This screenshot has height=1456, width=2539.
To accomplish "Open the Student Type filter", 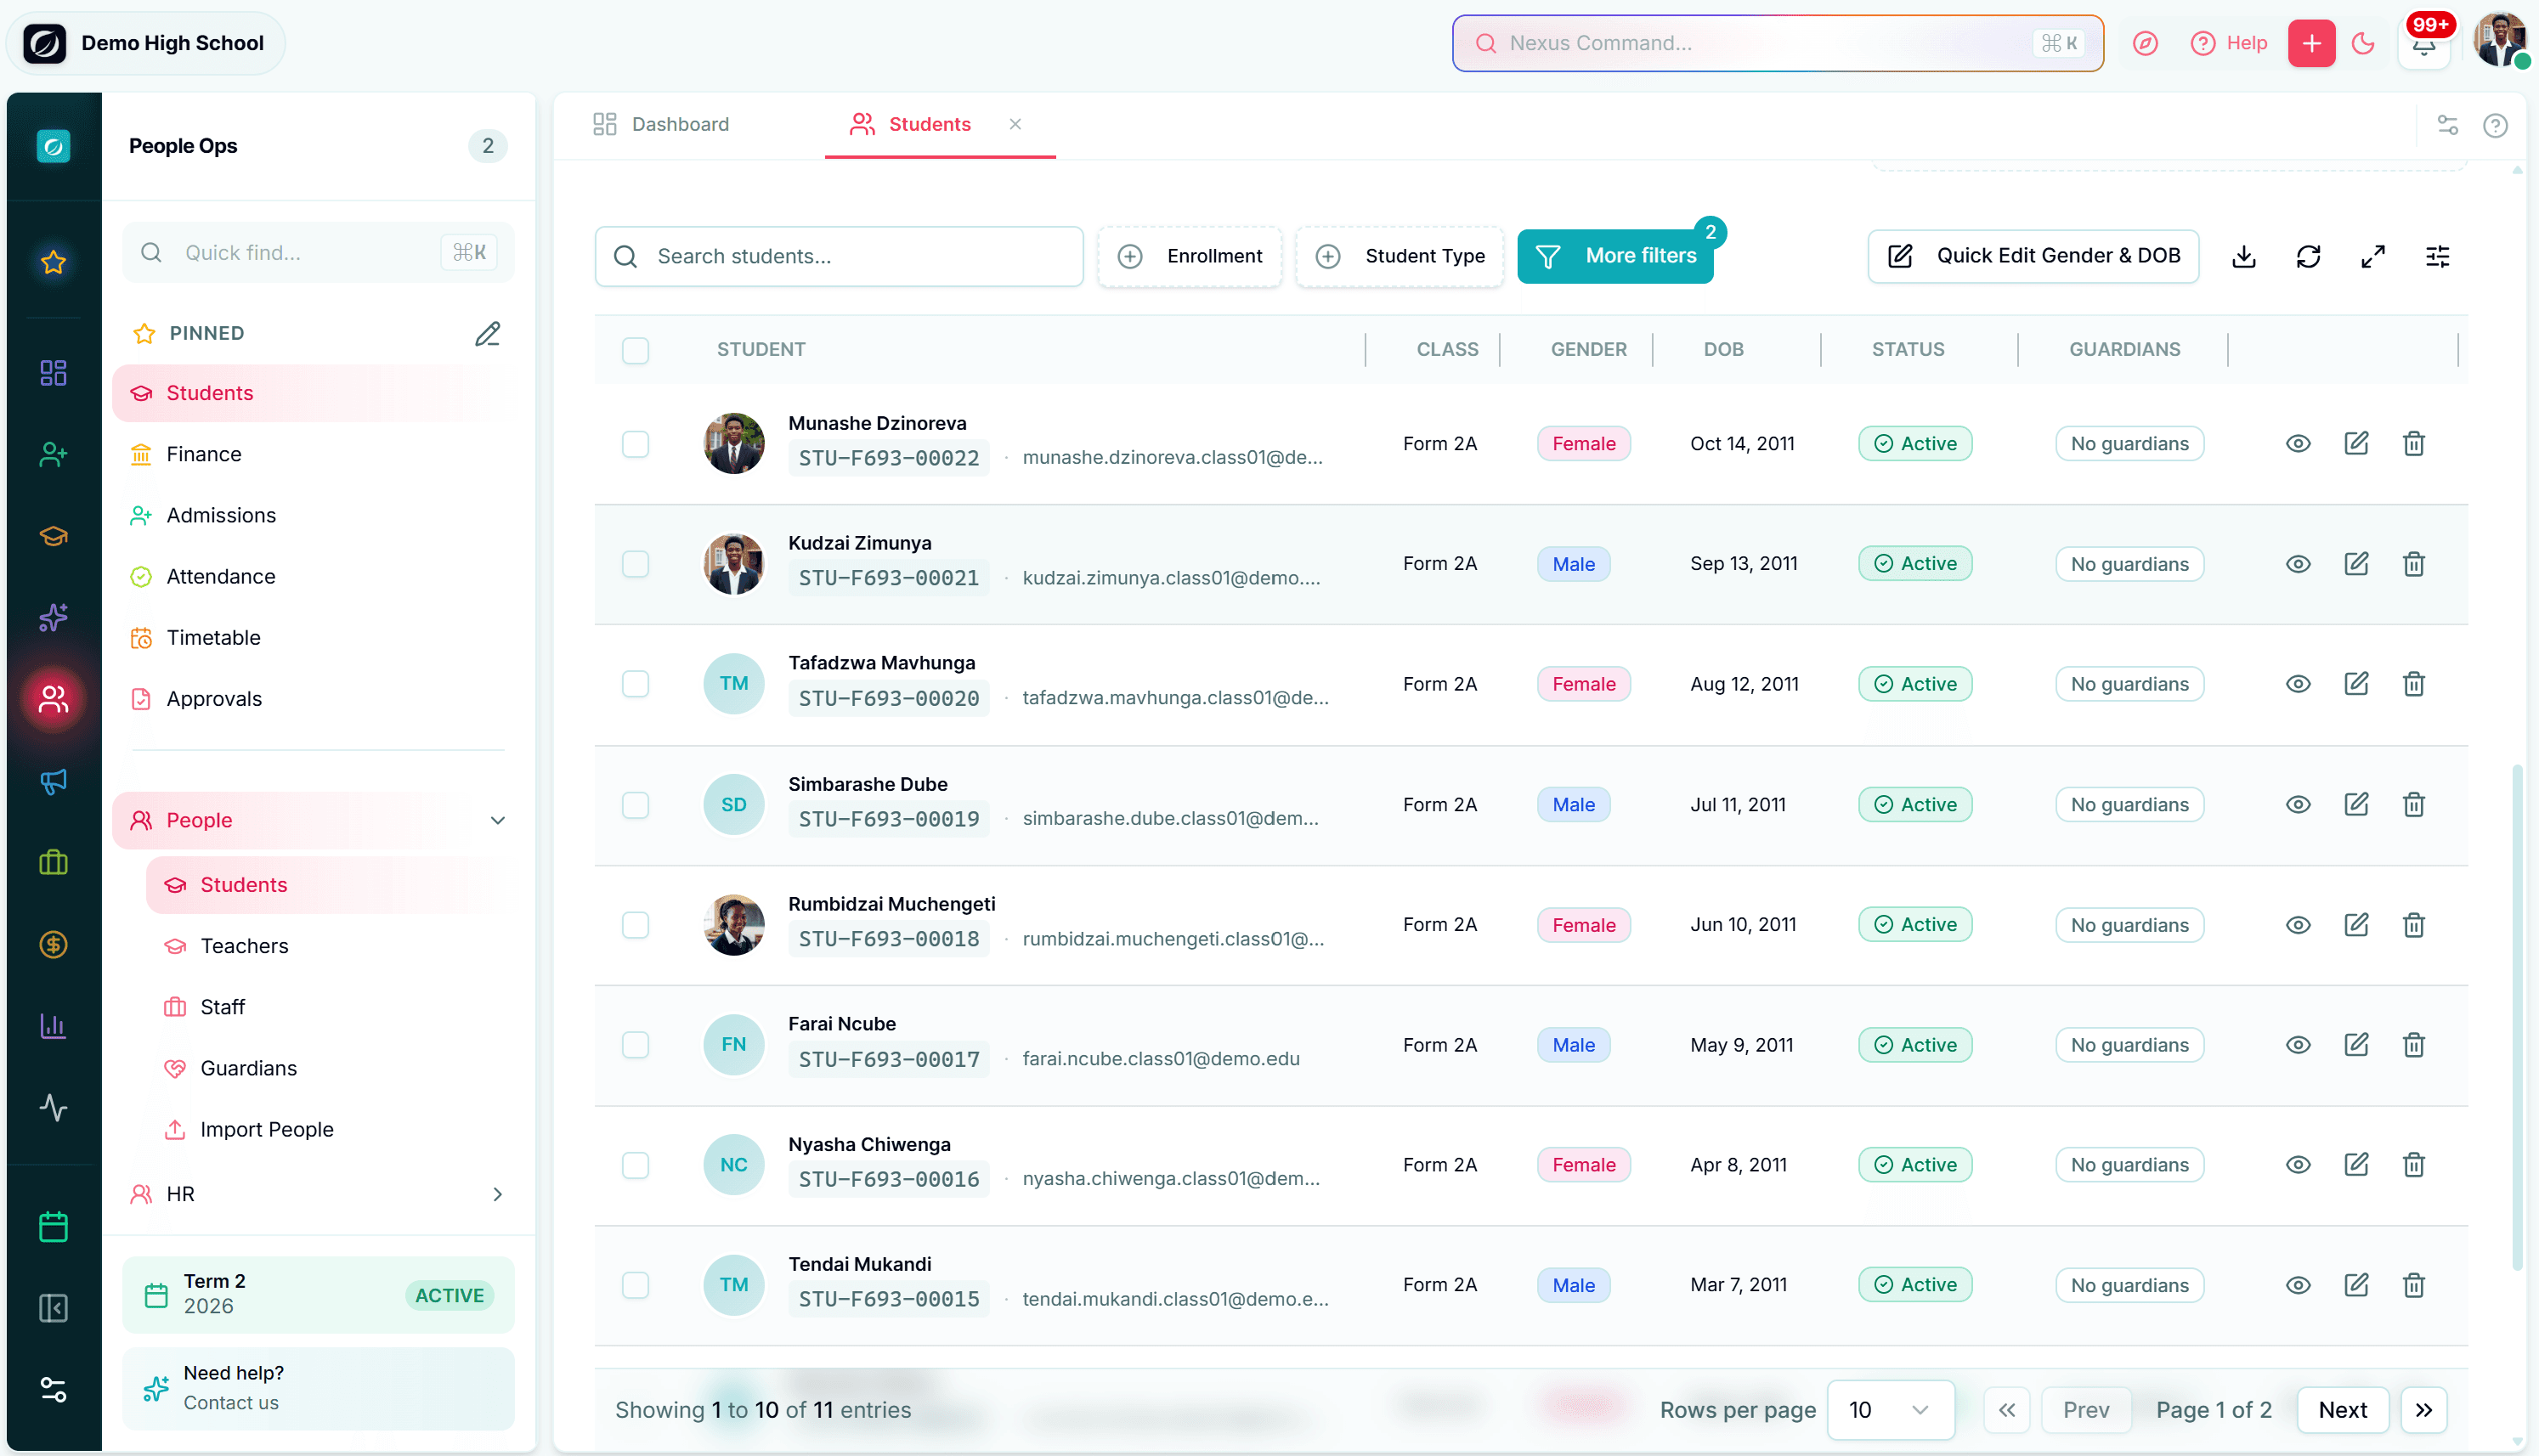I will click(x=1399, y=256).
